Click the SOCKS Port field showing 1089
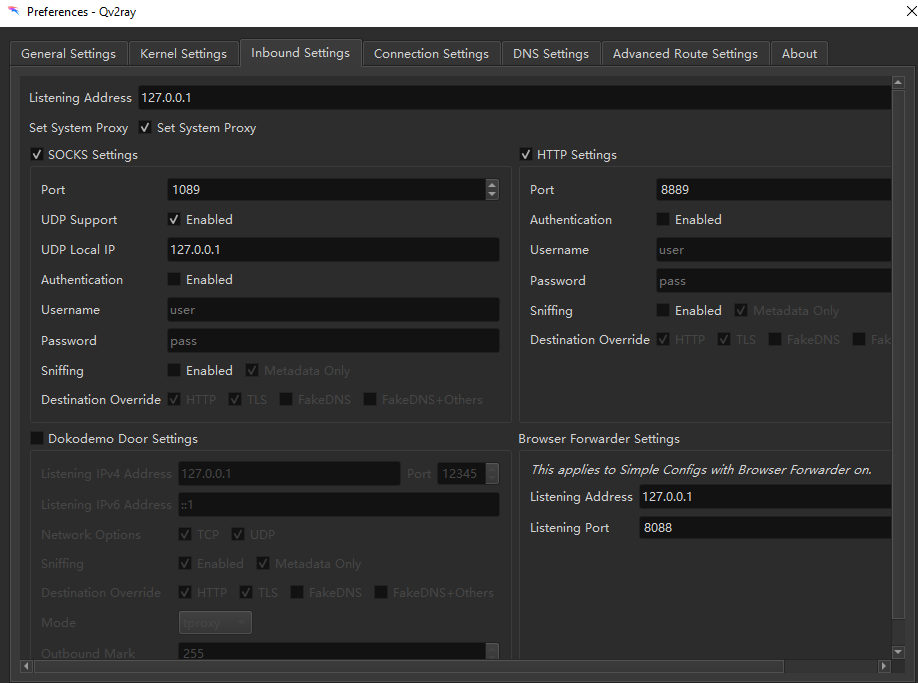Image resolution: width=918 pixels, height=683 pixels. click(x=327, y=190)
